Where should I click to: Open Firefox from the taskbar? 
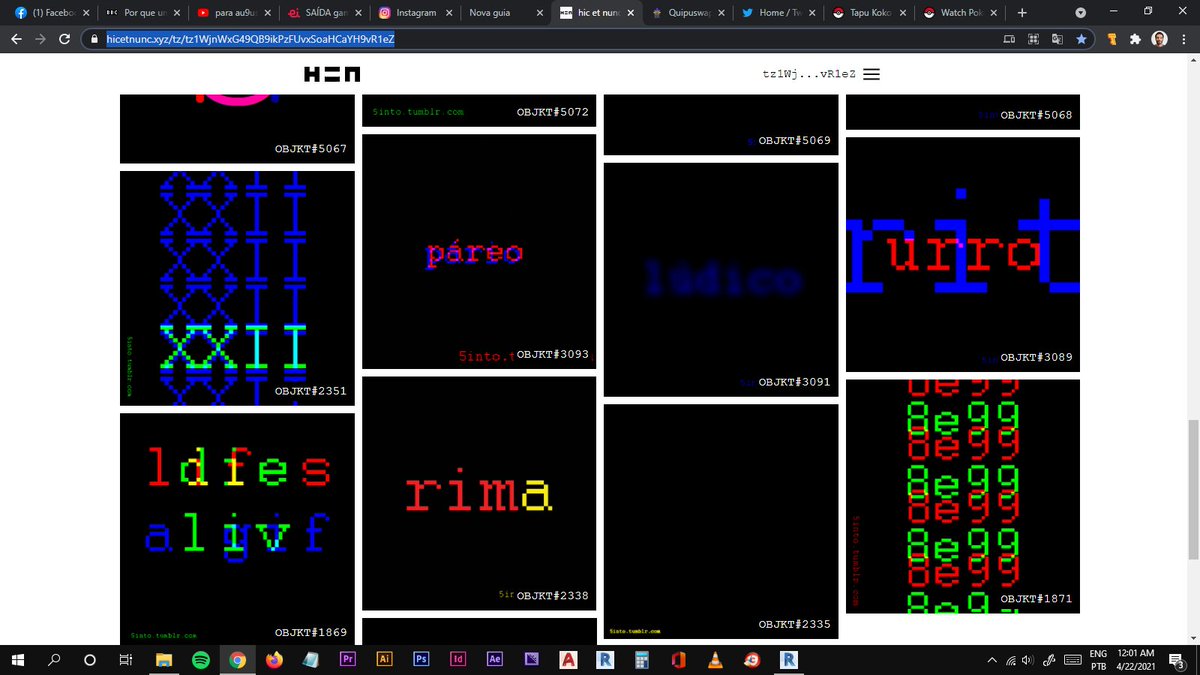coord(274,660)
